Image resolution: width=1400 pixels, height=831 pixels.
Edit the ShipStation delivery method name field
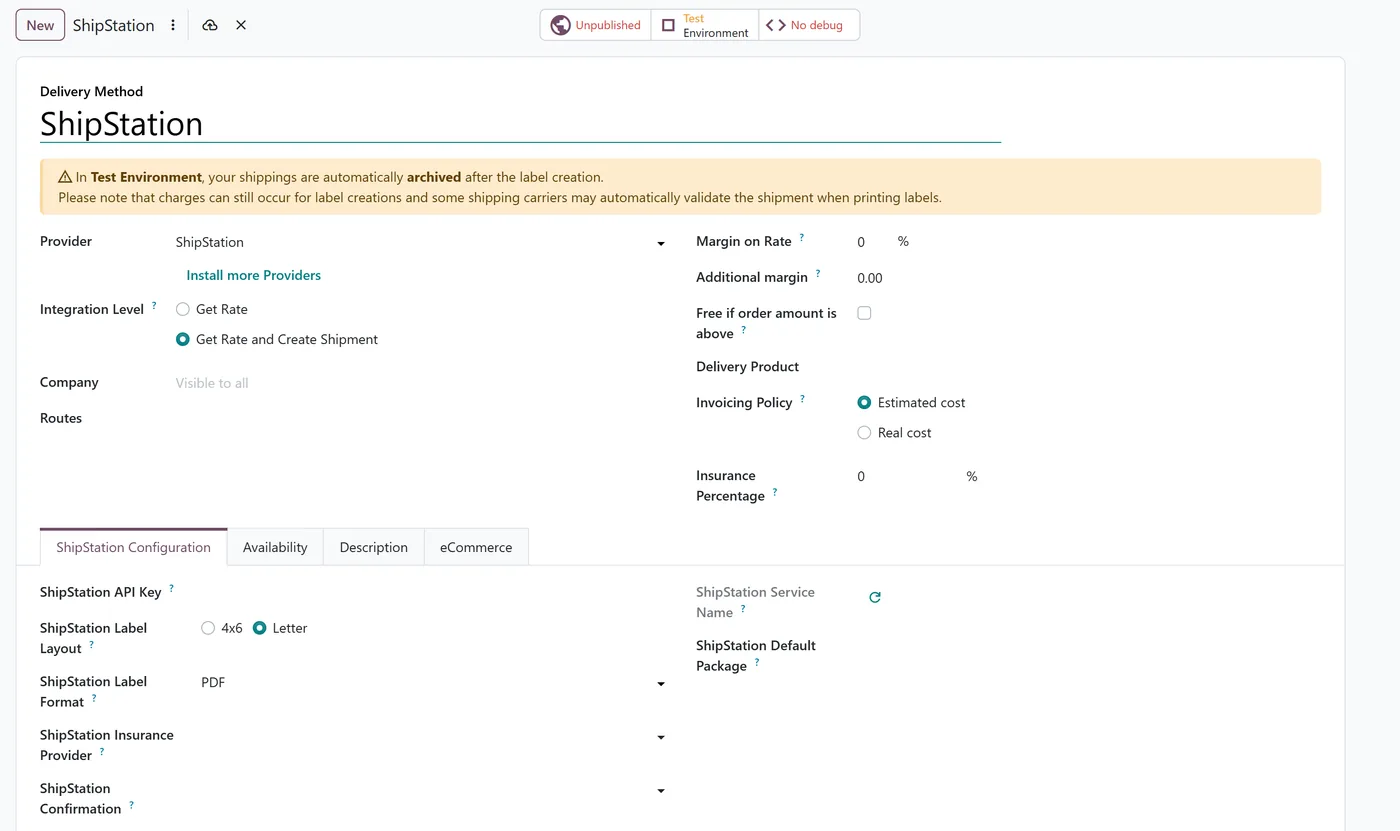click(520, 124)
